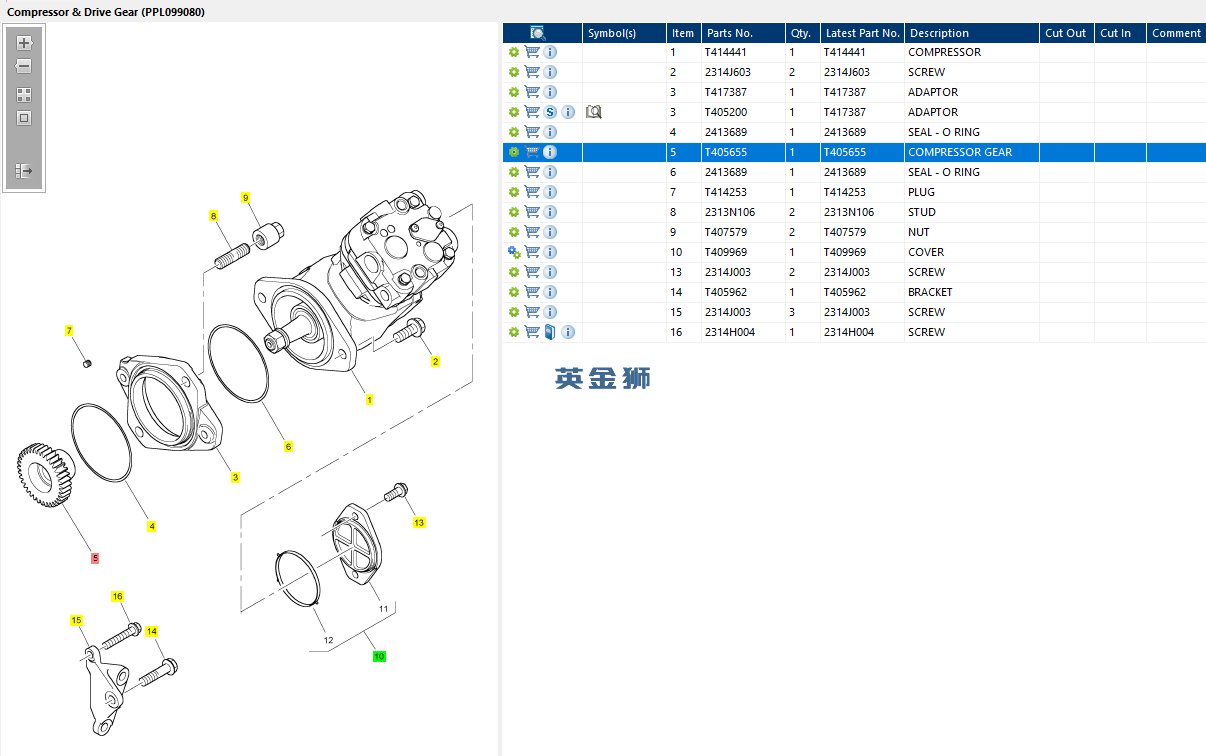Click double-gear assembly icon on COVER row
Screen dimensions: 1206x756
tap(514, 252)
